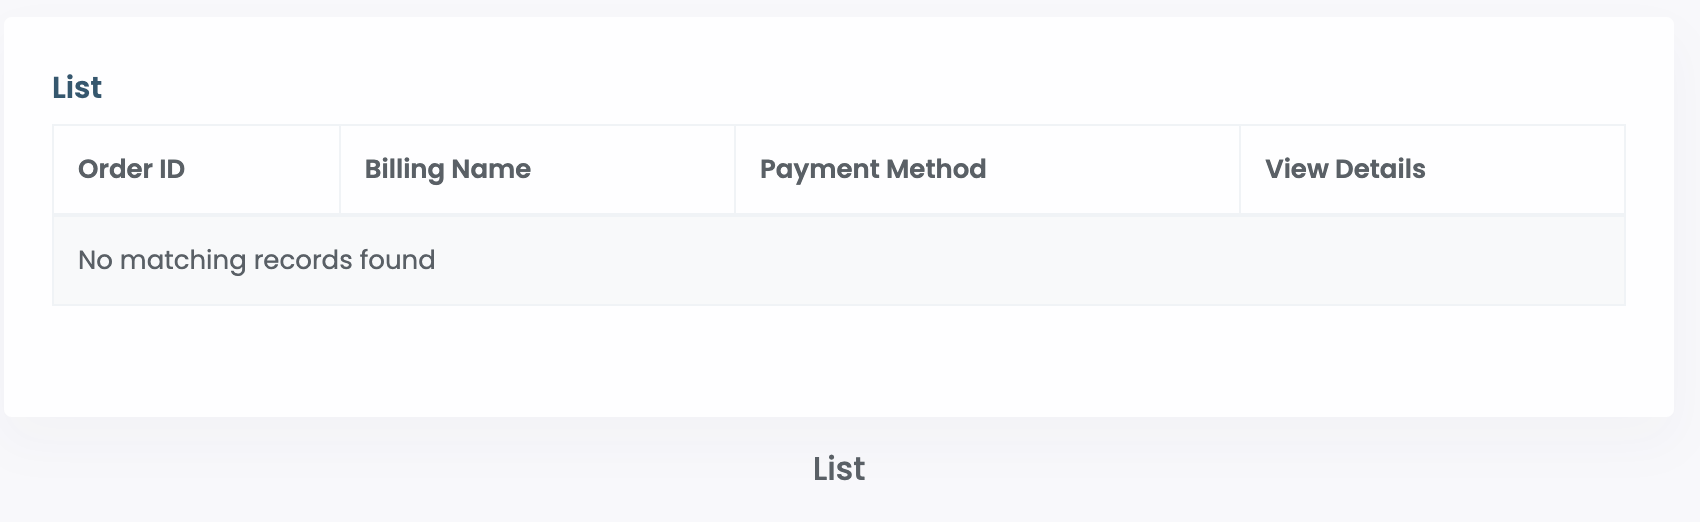Toggle sorting on Order ID header

[x=131, y=169]
